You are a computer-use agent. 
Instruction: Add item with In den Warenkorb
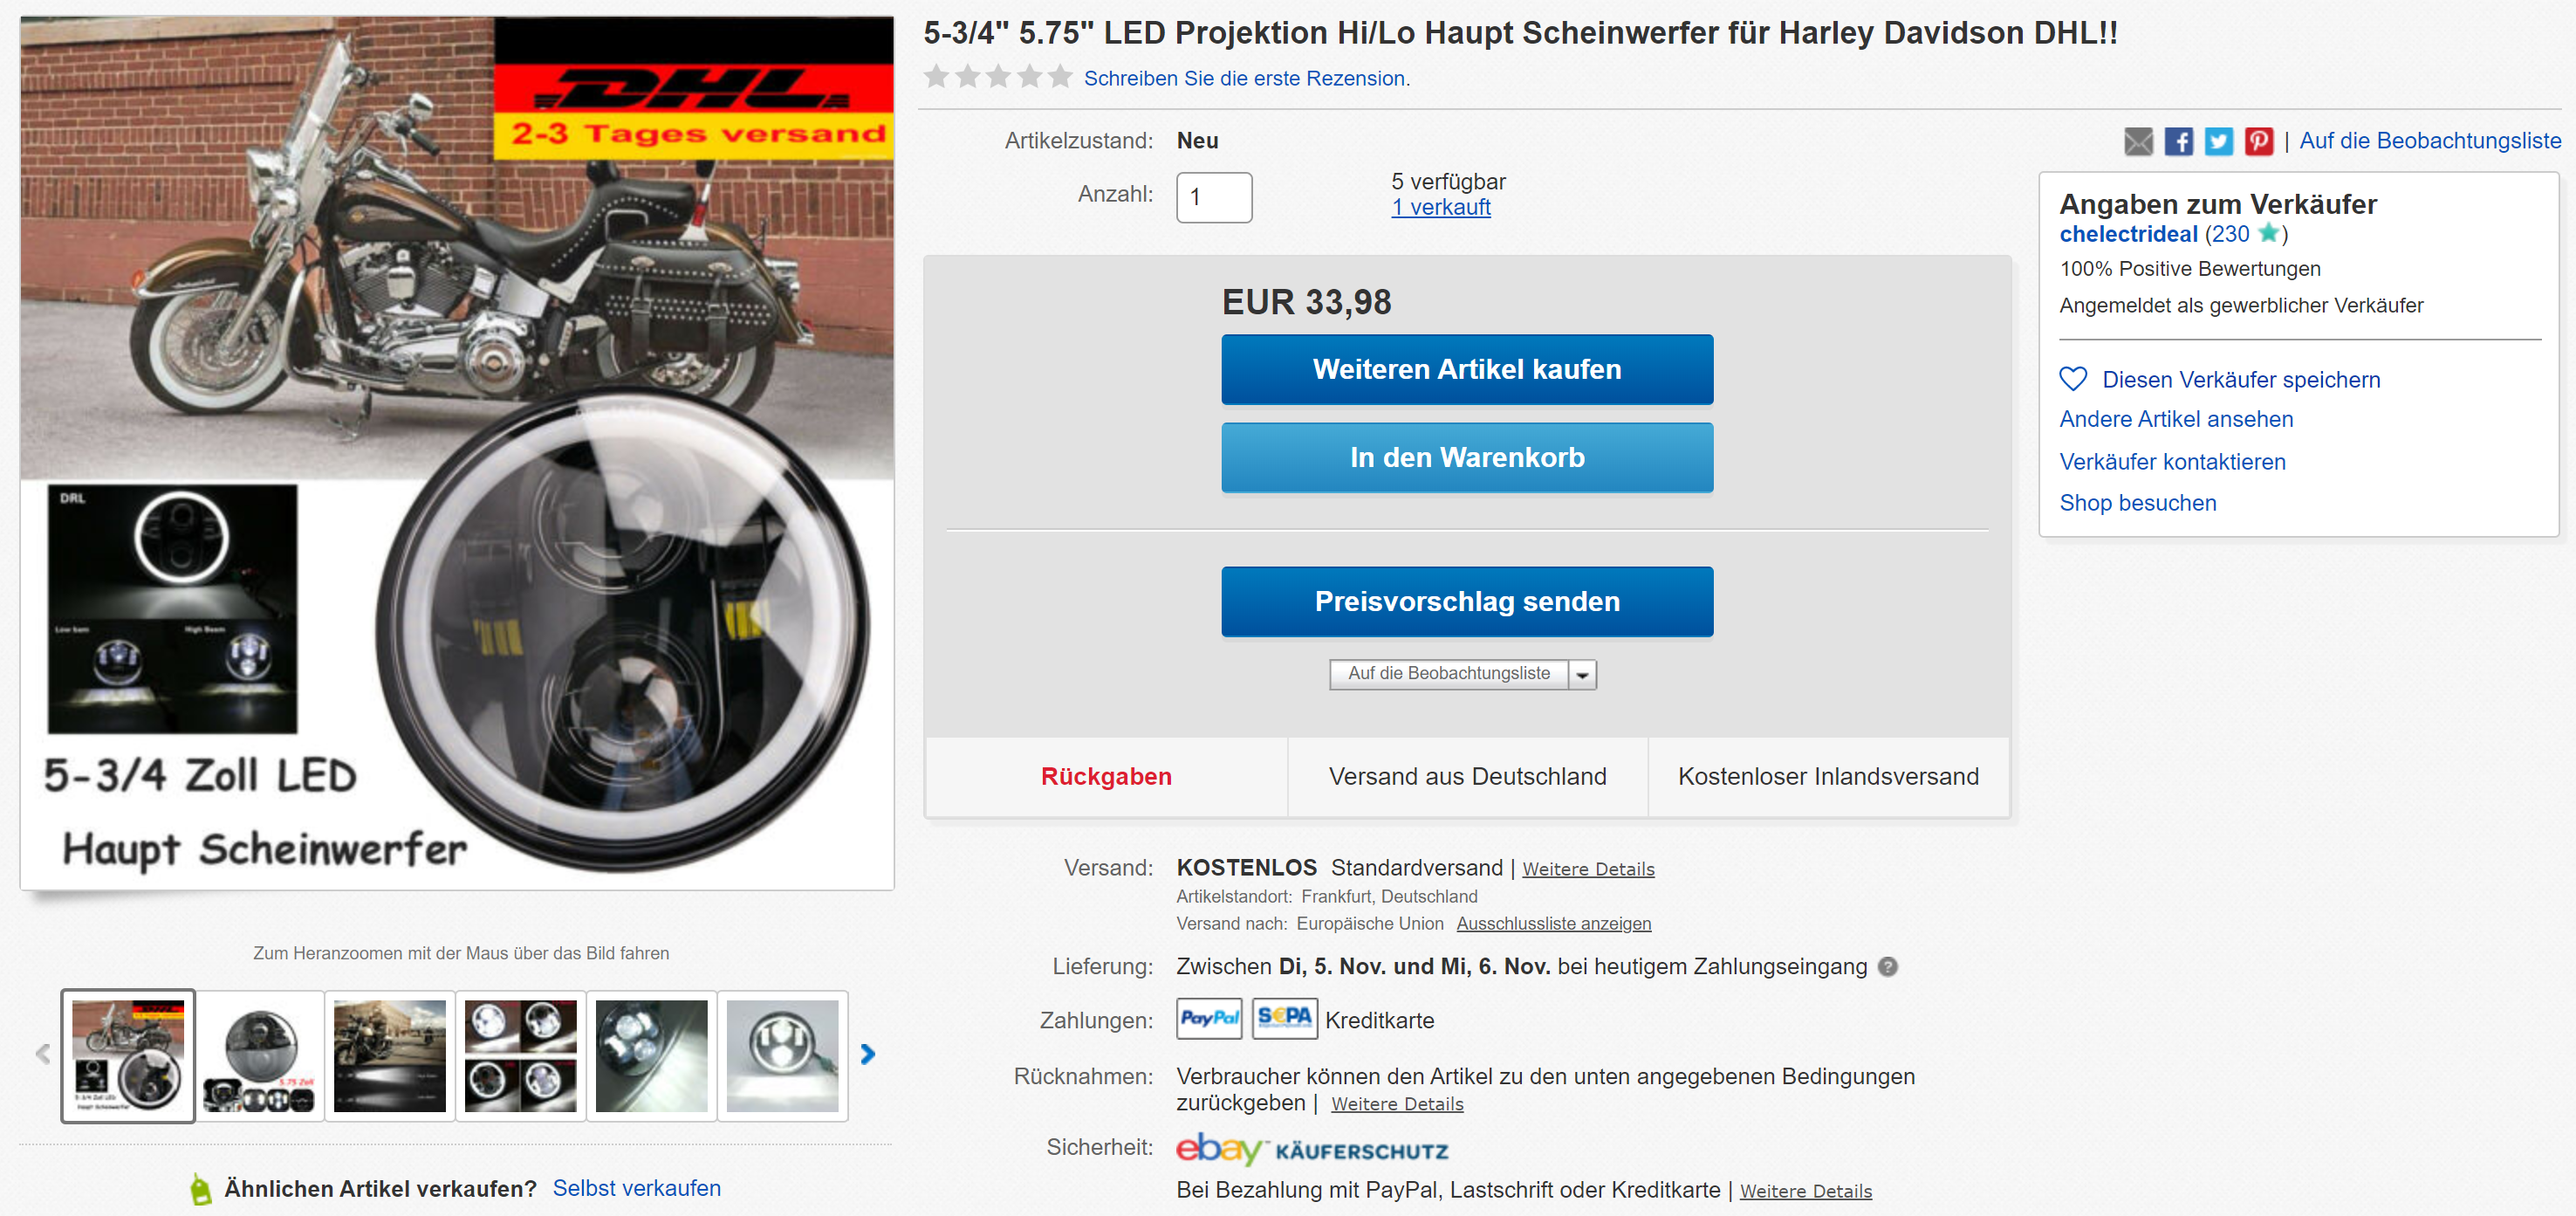click(1467, 457)
